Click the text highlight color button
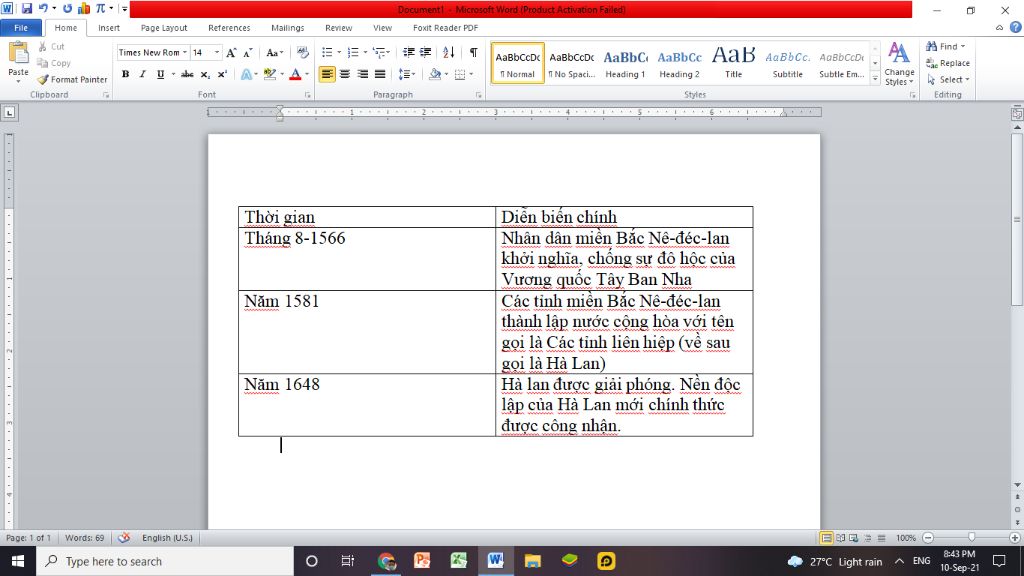This screenshot has height=576, width=1024. point(269,74)
